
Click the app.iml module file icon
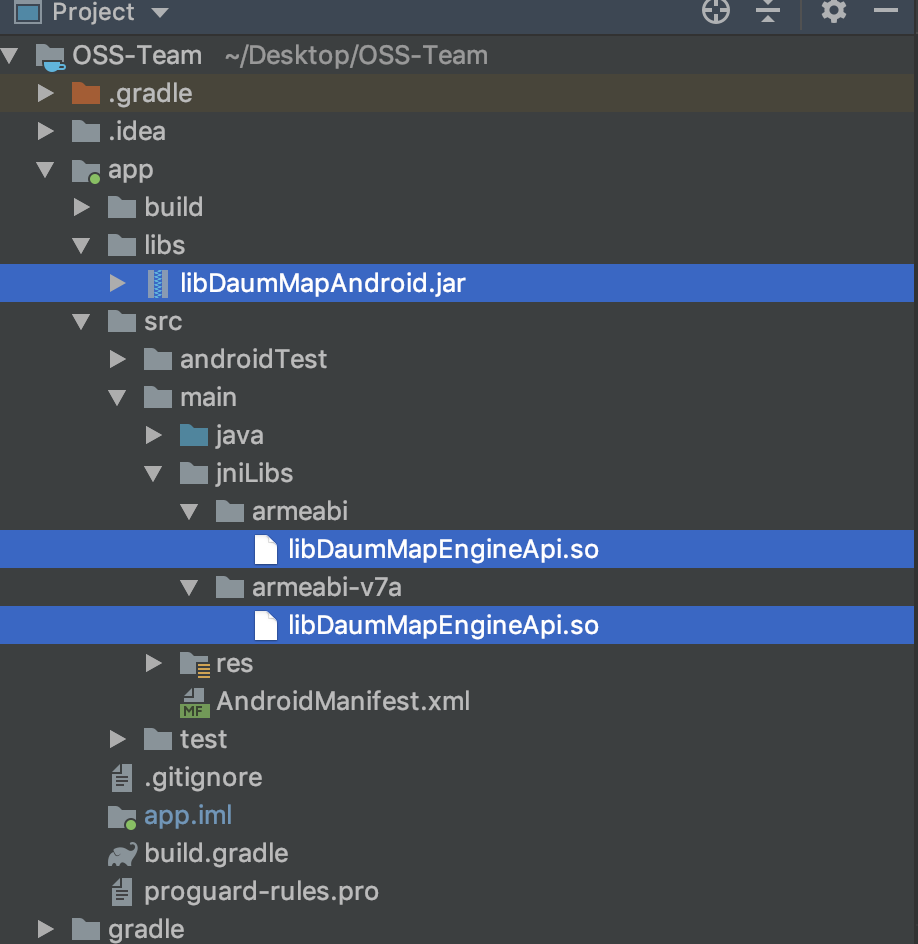click(122, 817)
